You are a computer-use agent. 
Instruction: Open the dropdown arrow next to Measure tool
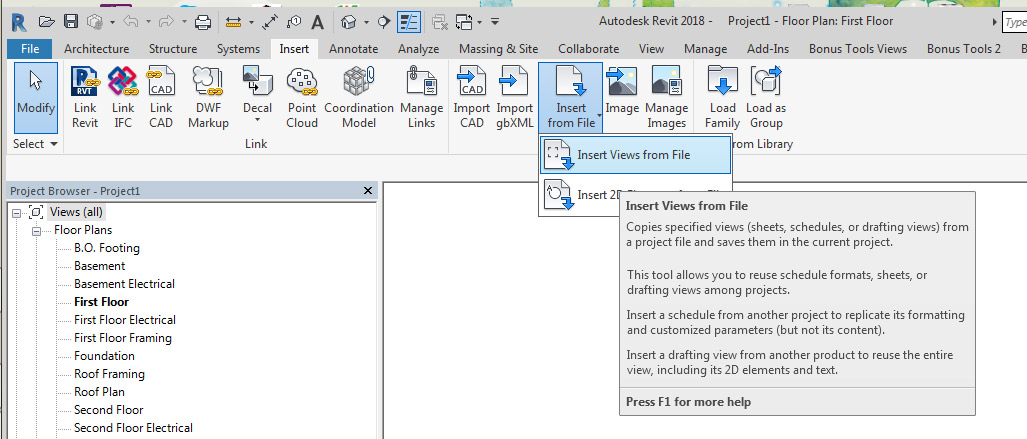pos(251,22)
